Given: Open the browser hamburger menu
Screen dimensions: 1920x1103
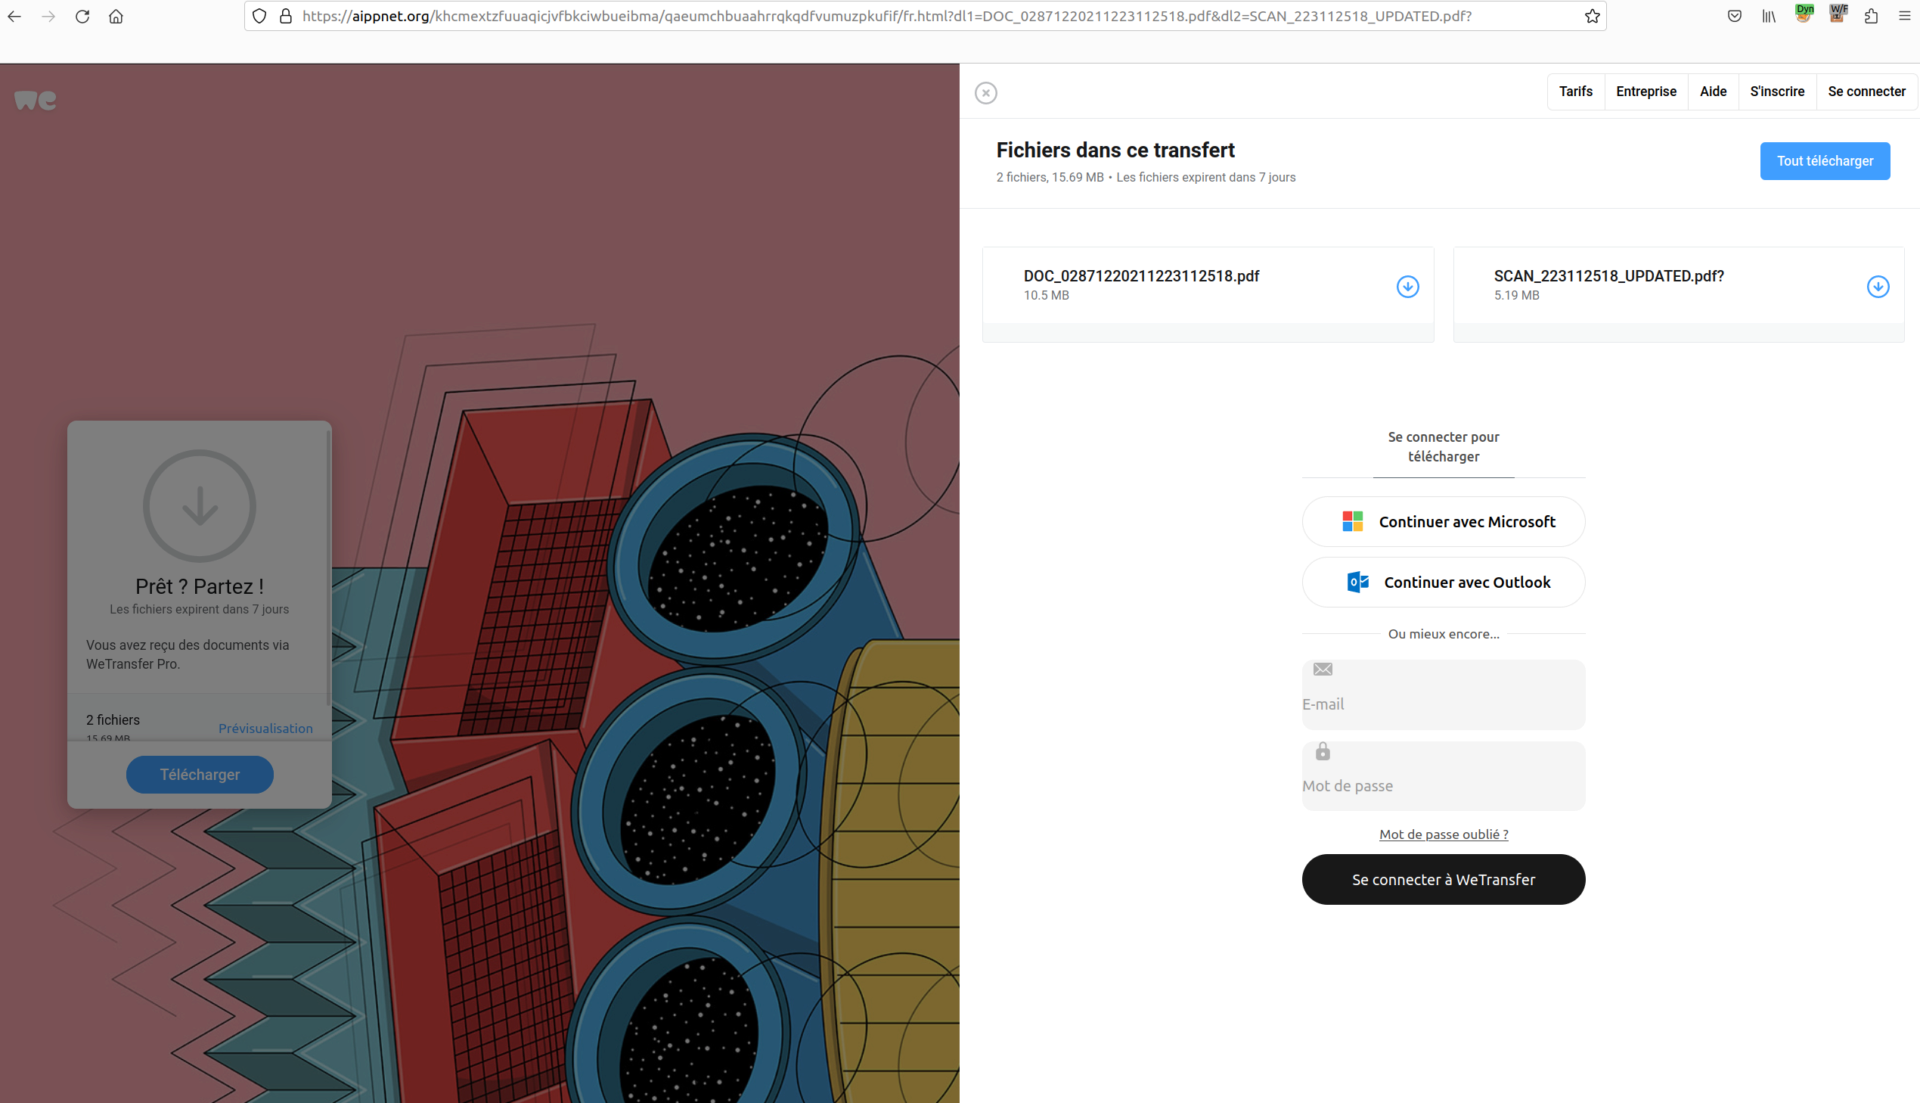Looking at the screenshot, I should pos(1904,16).
